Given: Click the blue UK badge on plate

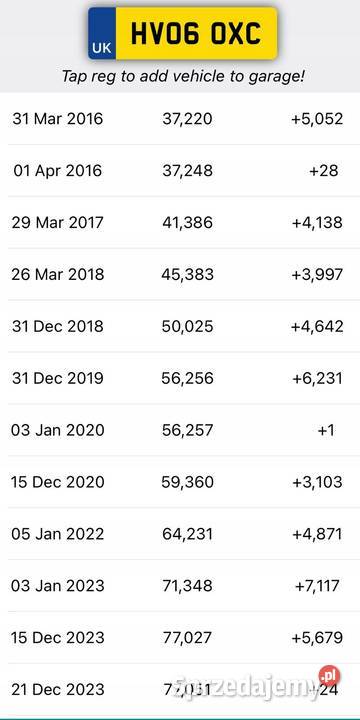Looking at the screenshot, I should click(102, 33).
